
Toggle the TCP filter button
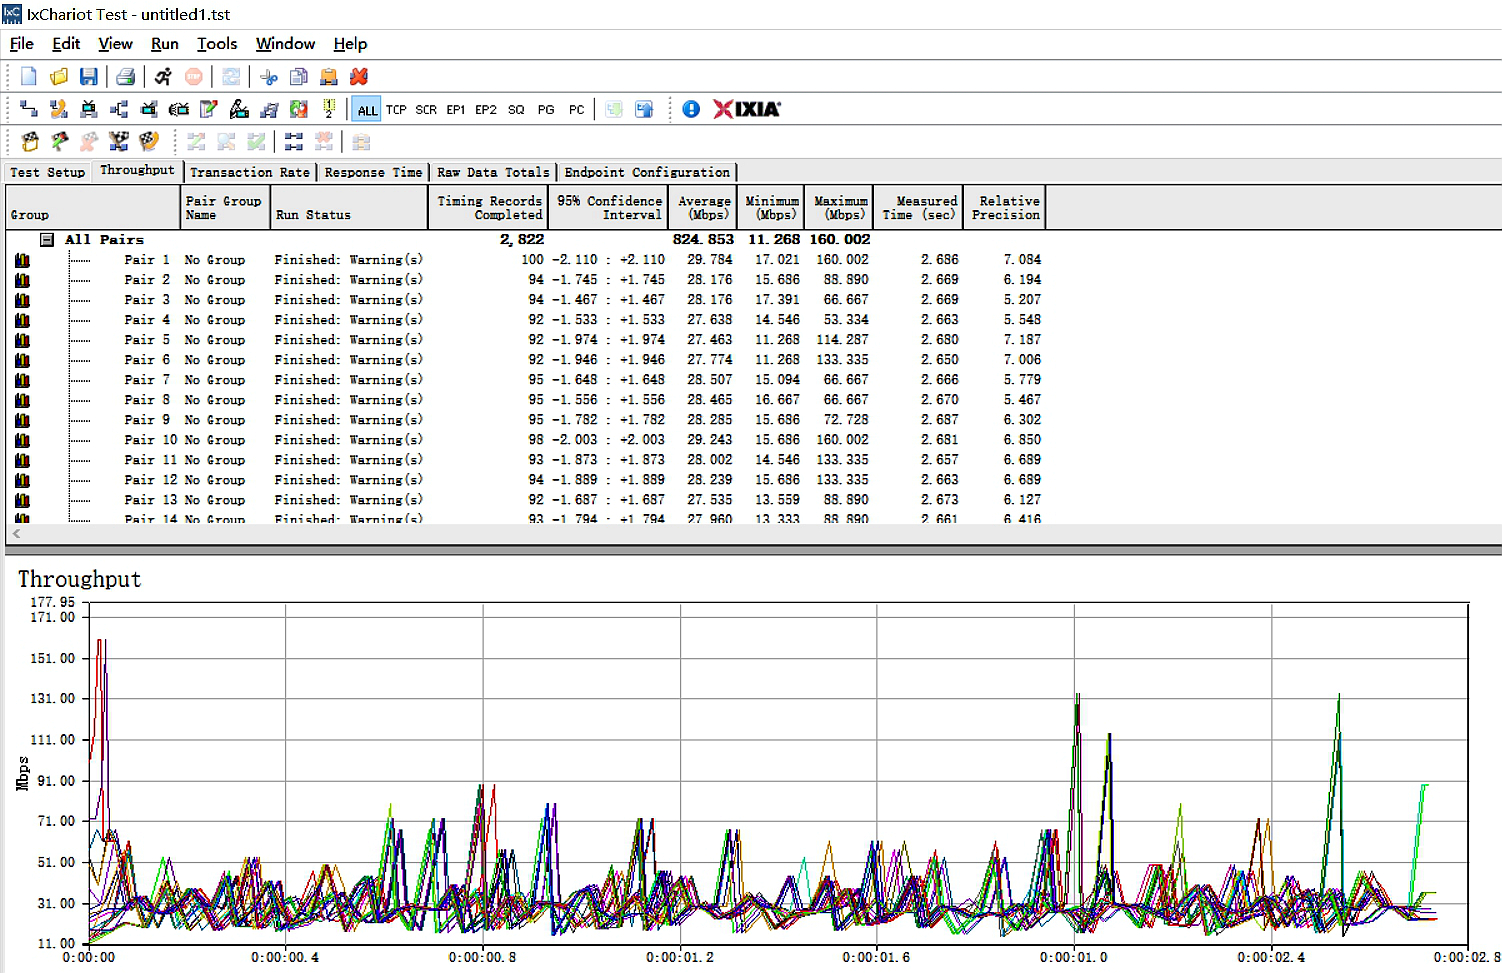pos(396,110)
